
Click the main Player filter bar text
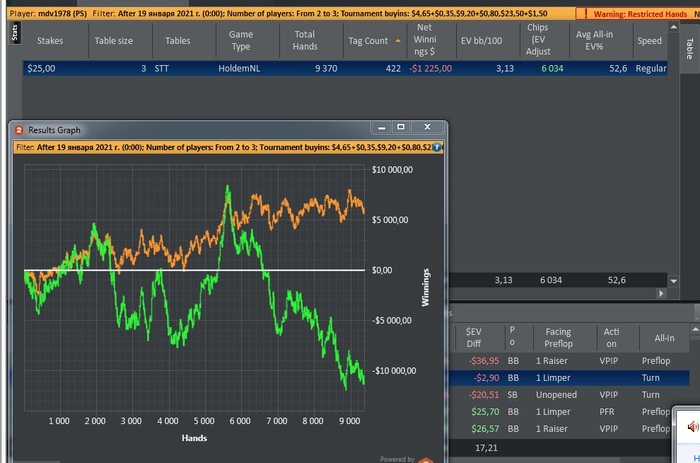pos(279,14)
